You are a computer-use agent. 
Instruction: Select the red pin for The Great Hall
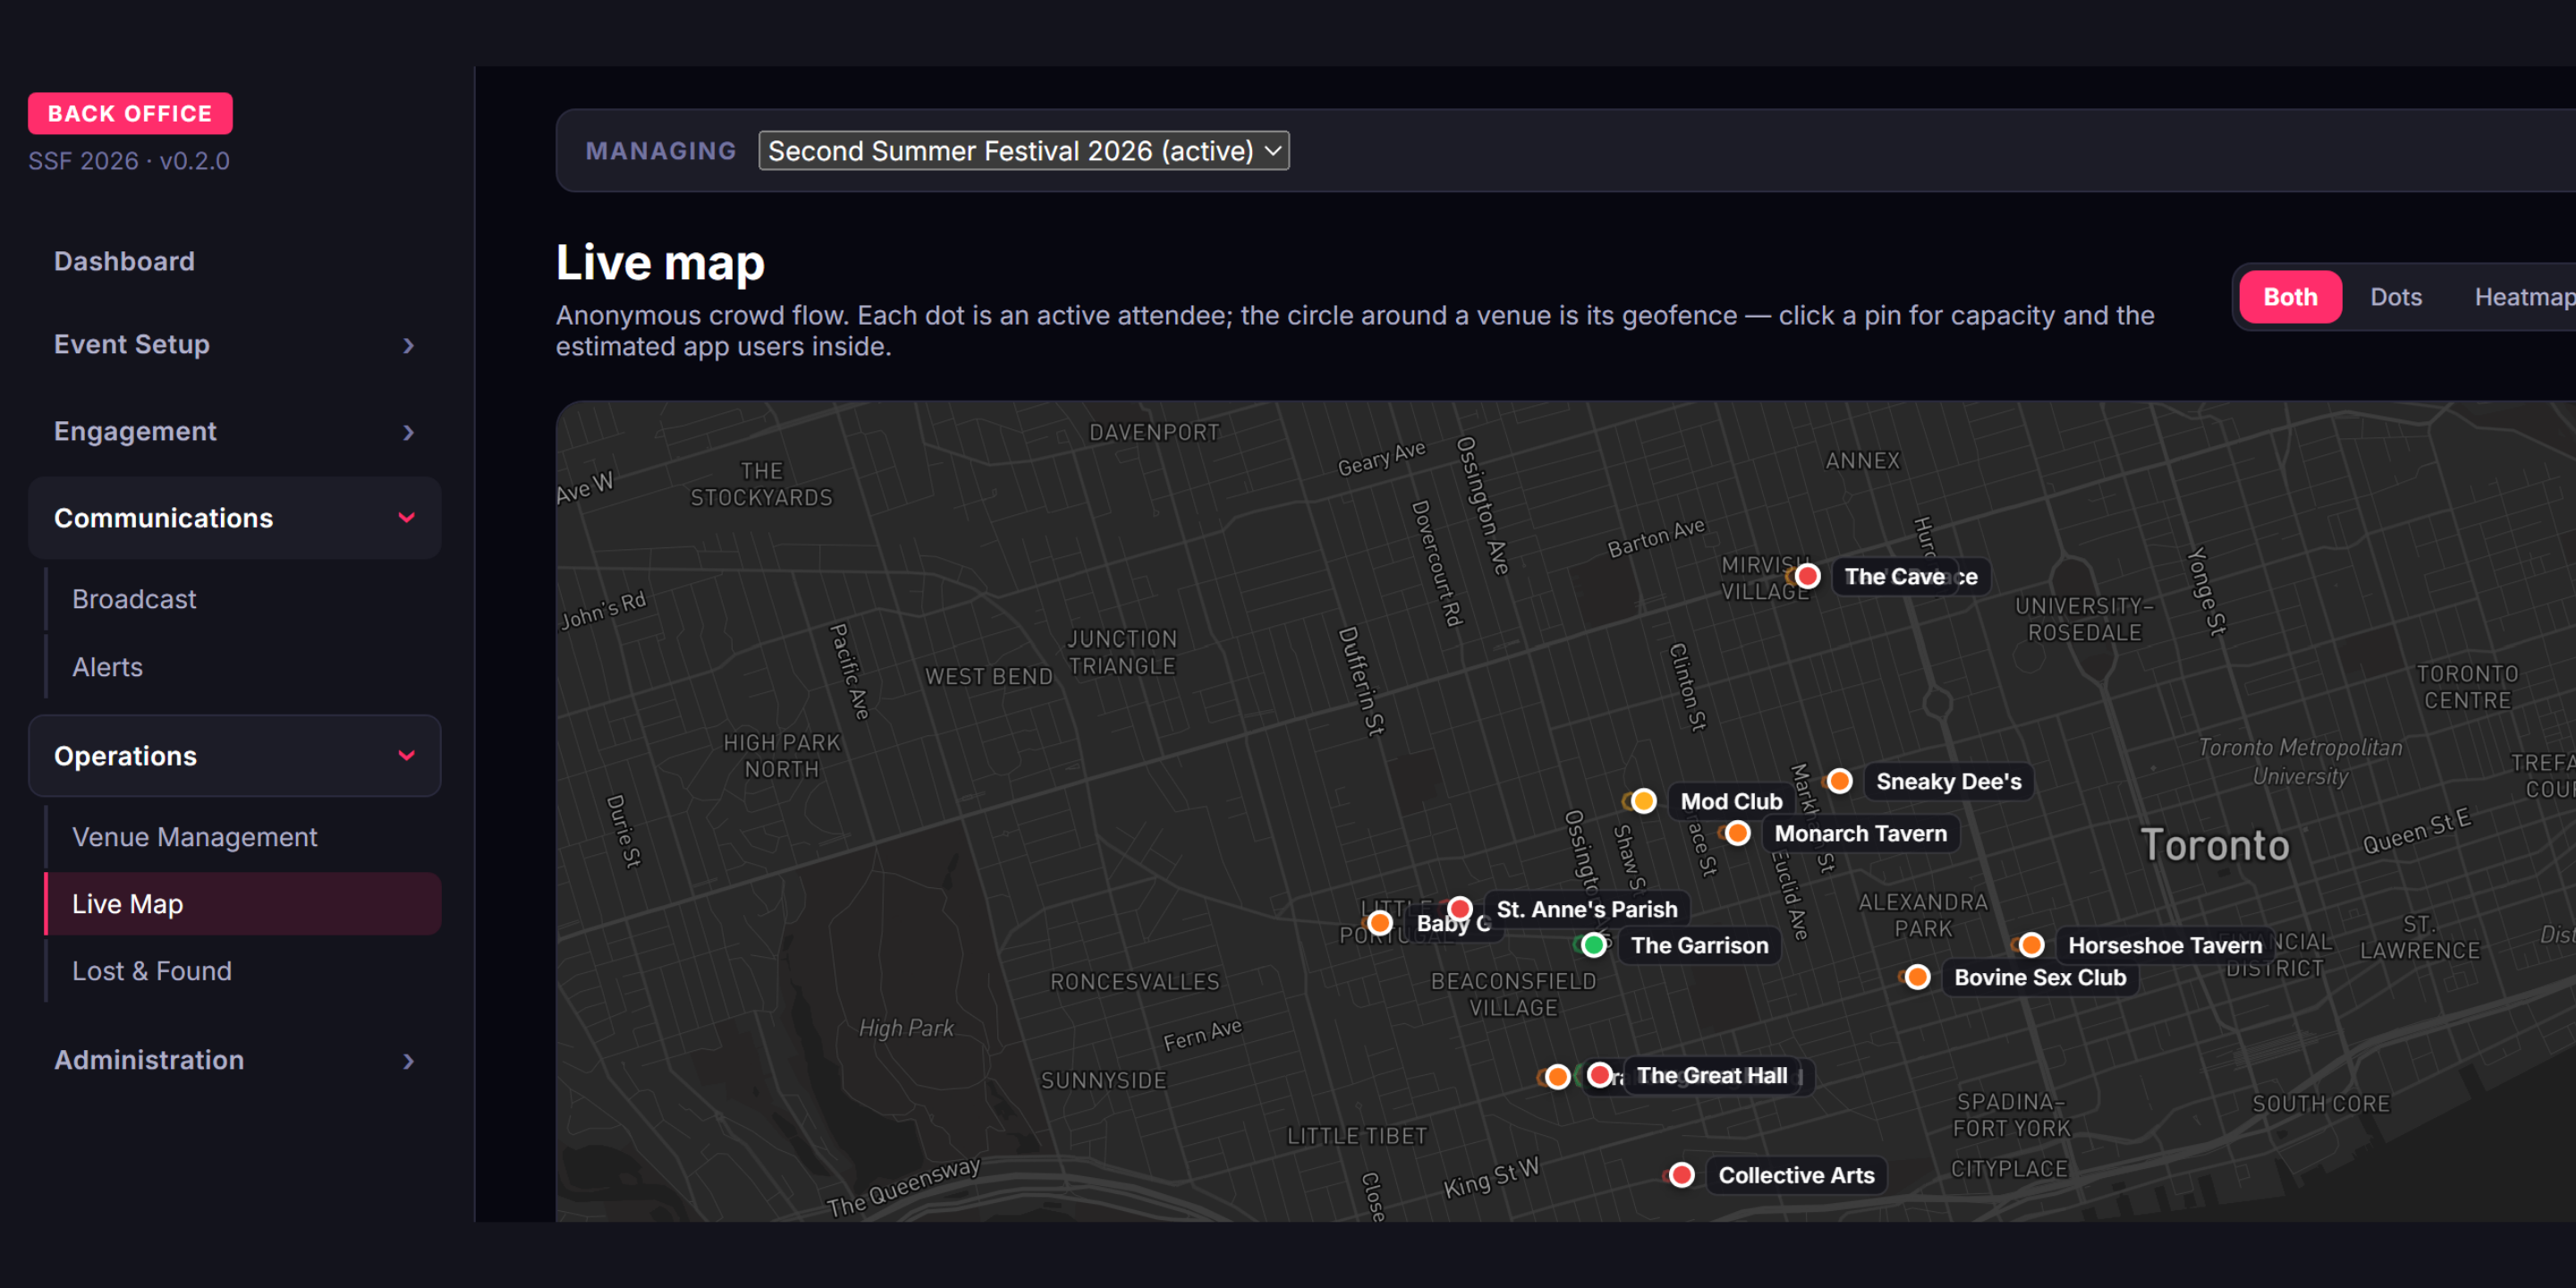coord(1599,1075)
